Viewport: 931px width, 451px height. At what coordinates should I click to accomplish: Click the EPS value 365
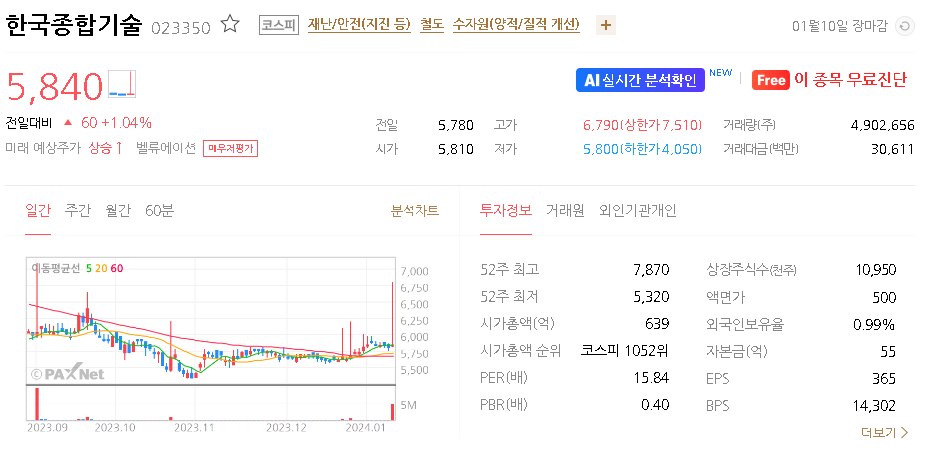click(884, 378)
